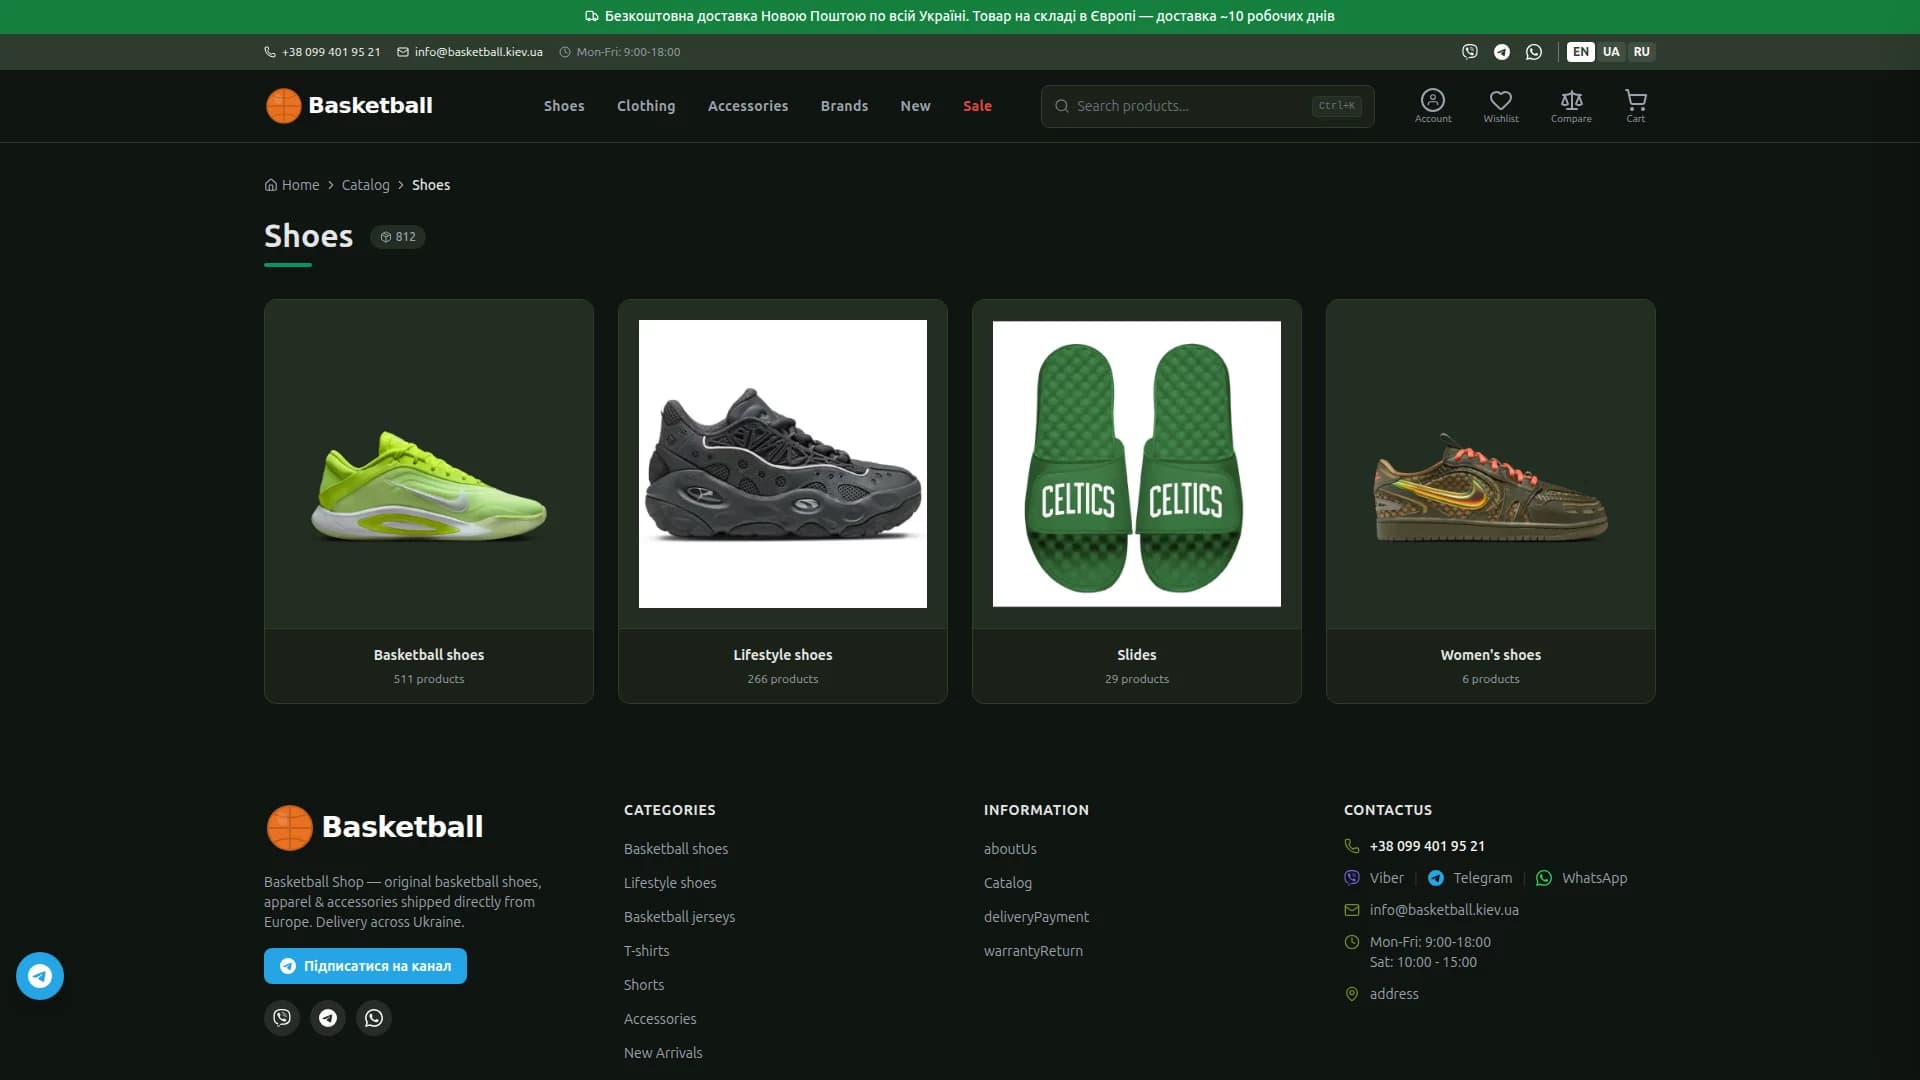
Task: Click the Search products input field
Action: pyautogui.click(x=1207, y=106)
